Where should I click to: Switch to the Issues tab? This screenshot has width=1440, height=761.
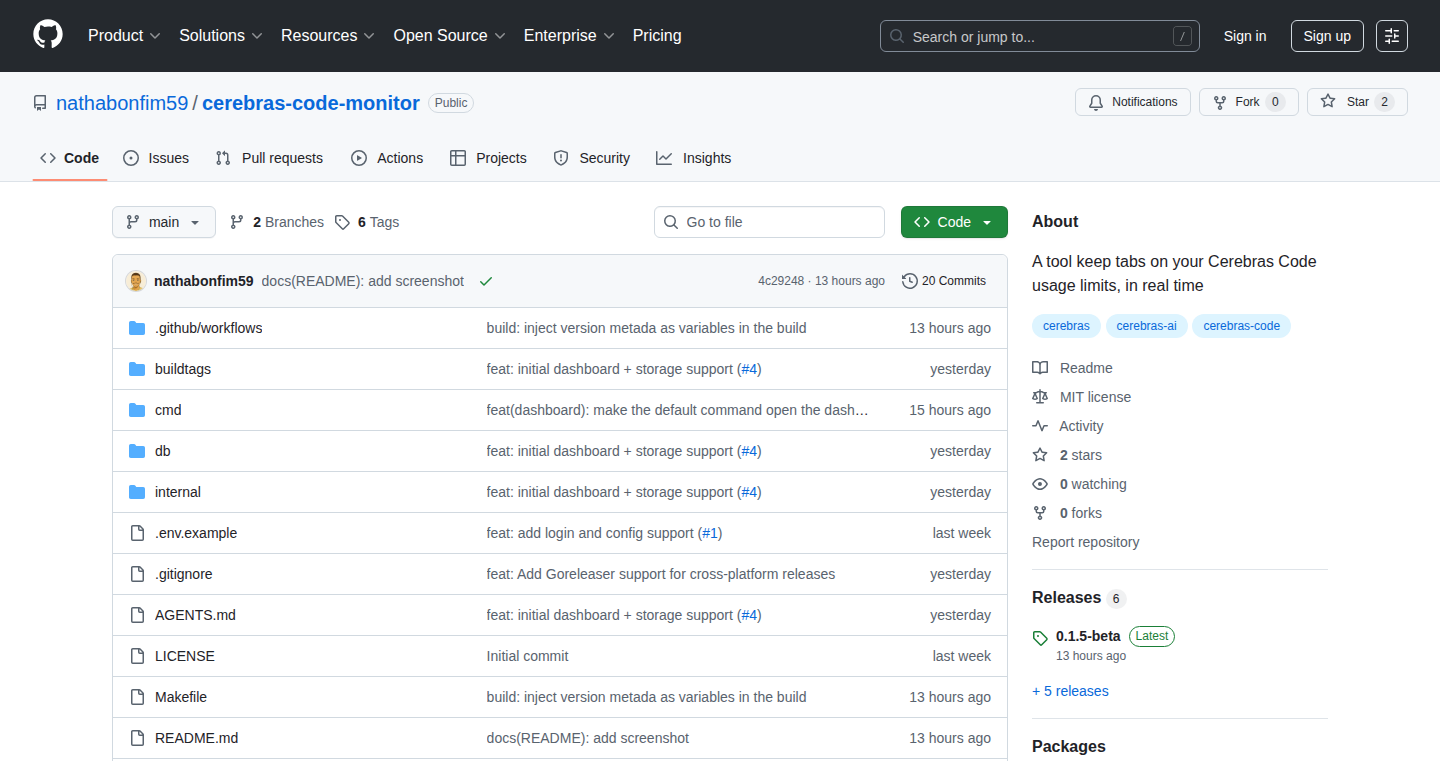pyautogui.click(x=156, y=158)
